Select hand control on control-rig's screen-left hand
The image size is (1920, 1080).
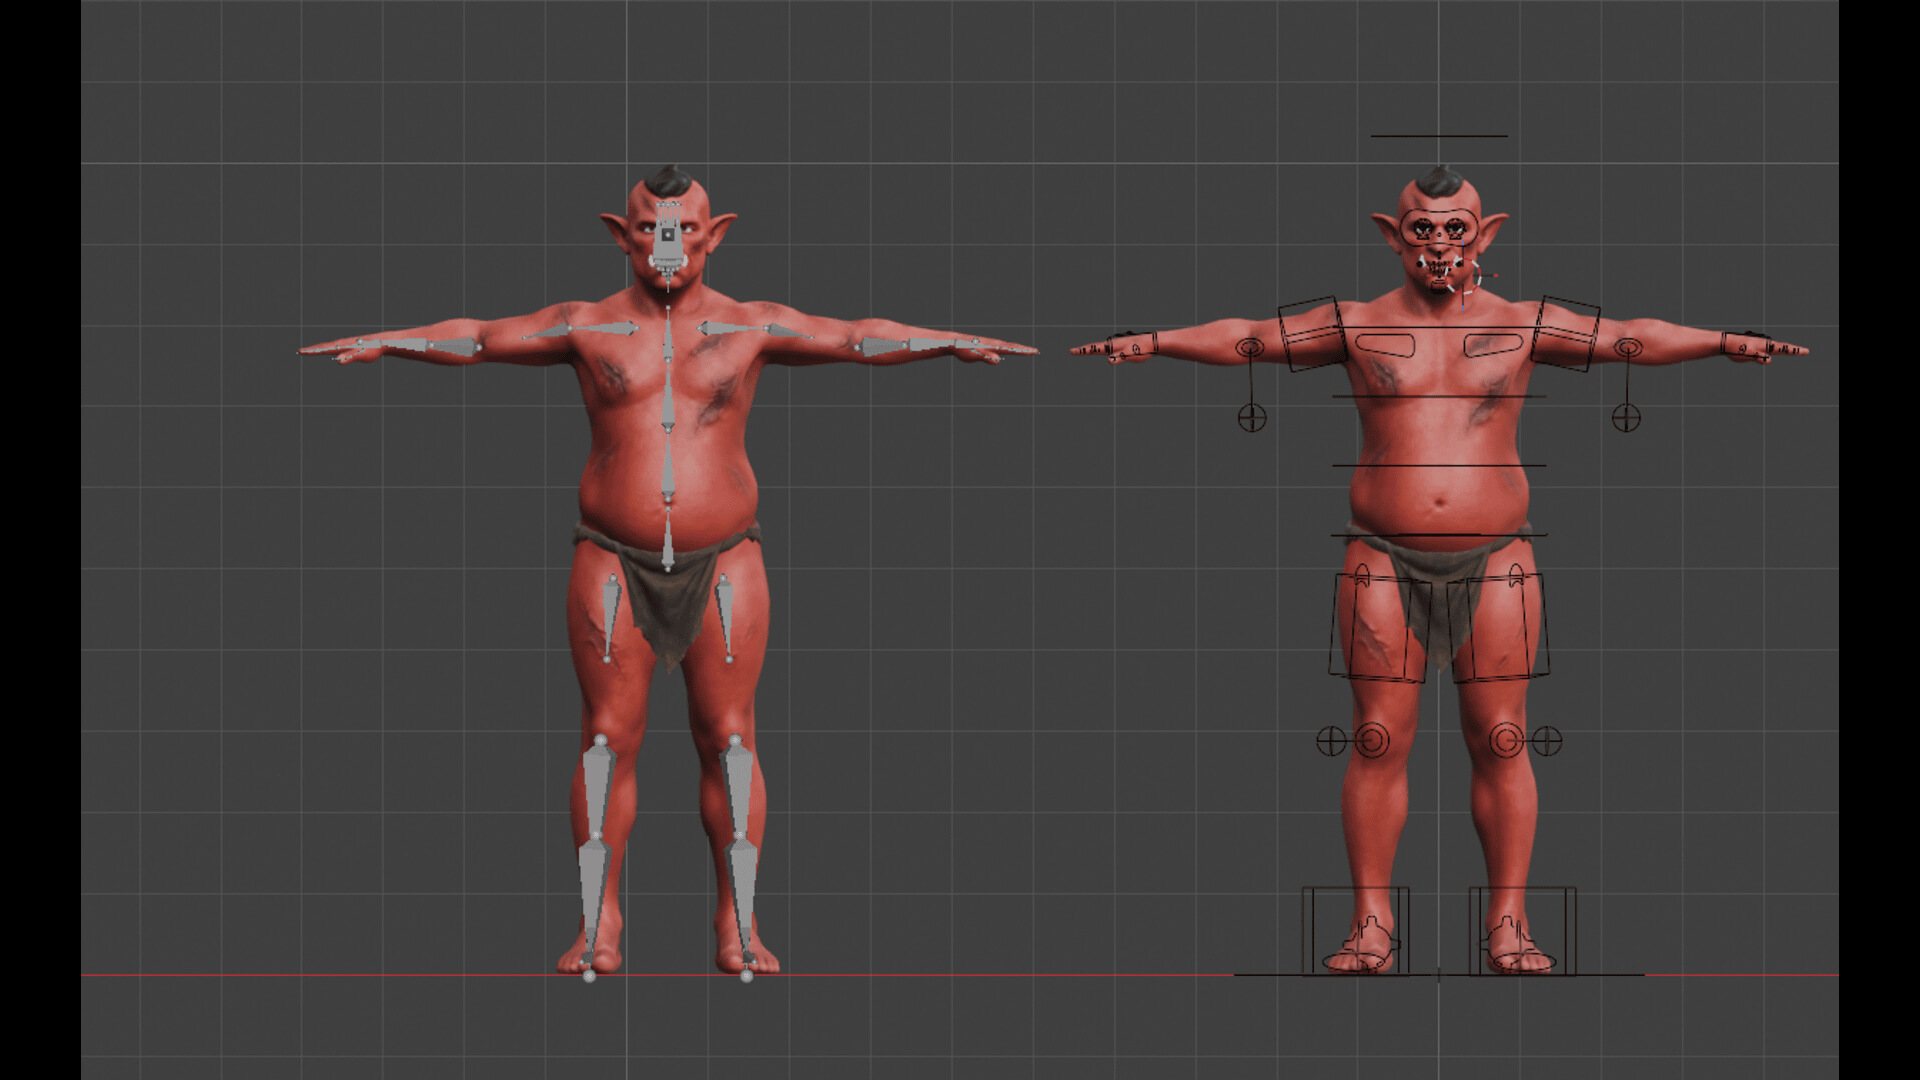tap(1130, 346)
